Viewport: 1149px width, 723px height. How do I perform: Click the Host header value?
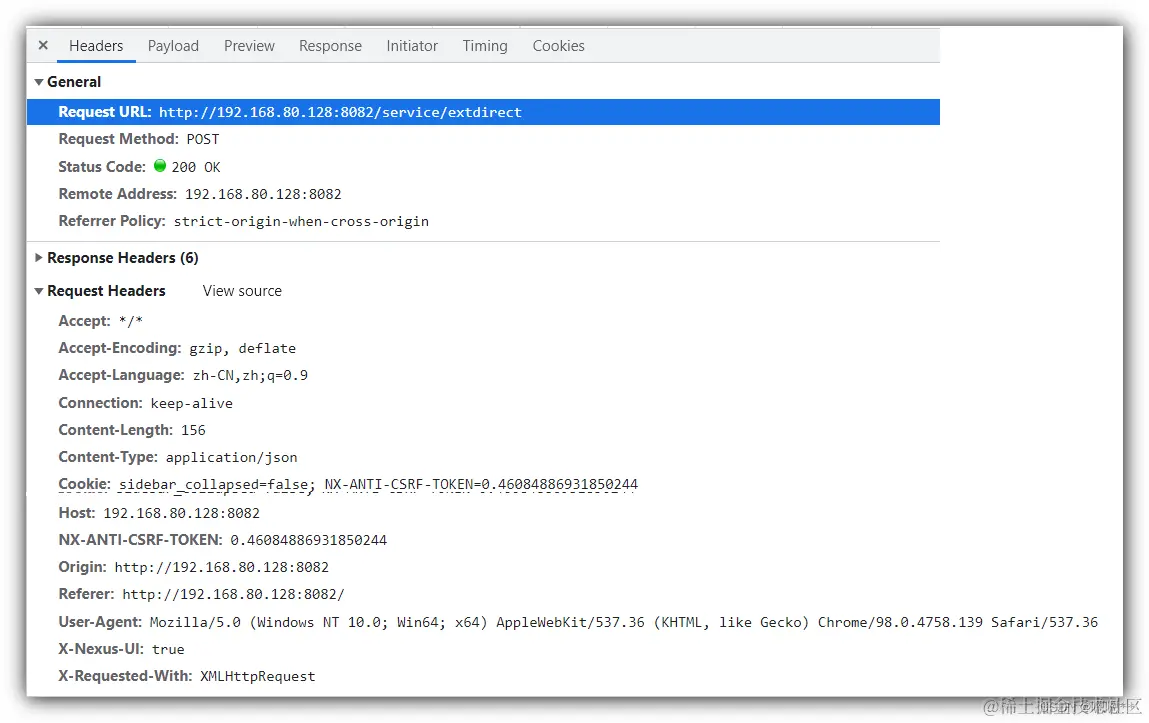click(x=182, y=513)
